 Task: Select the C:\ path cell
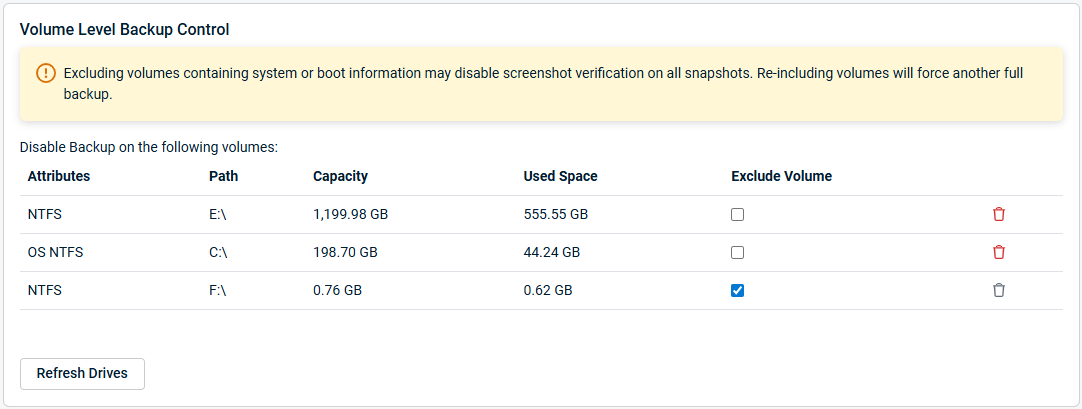coord(219,252)
